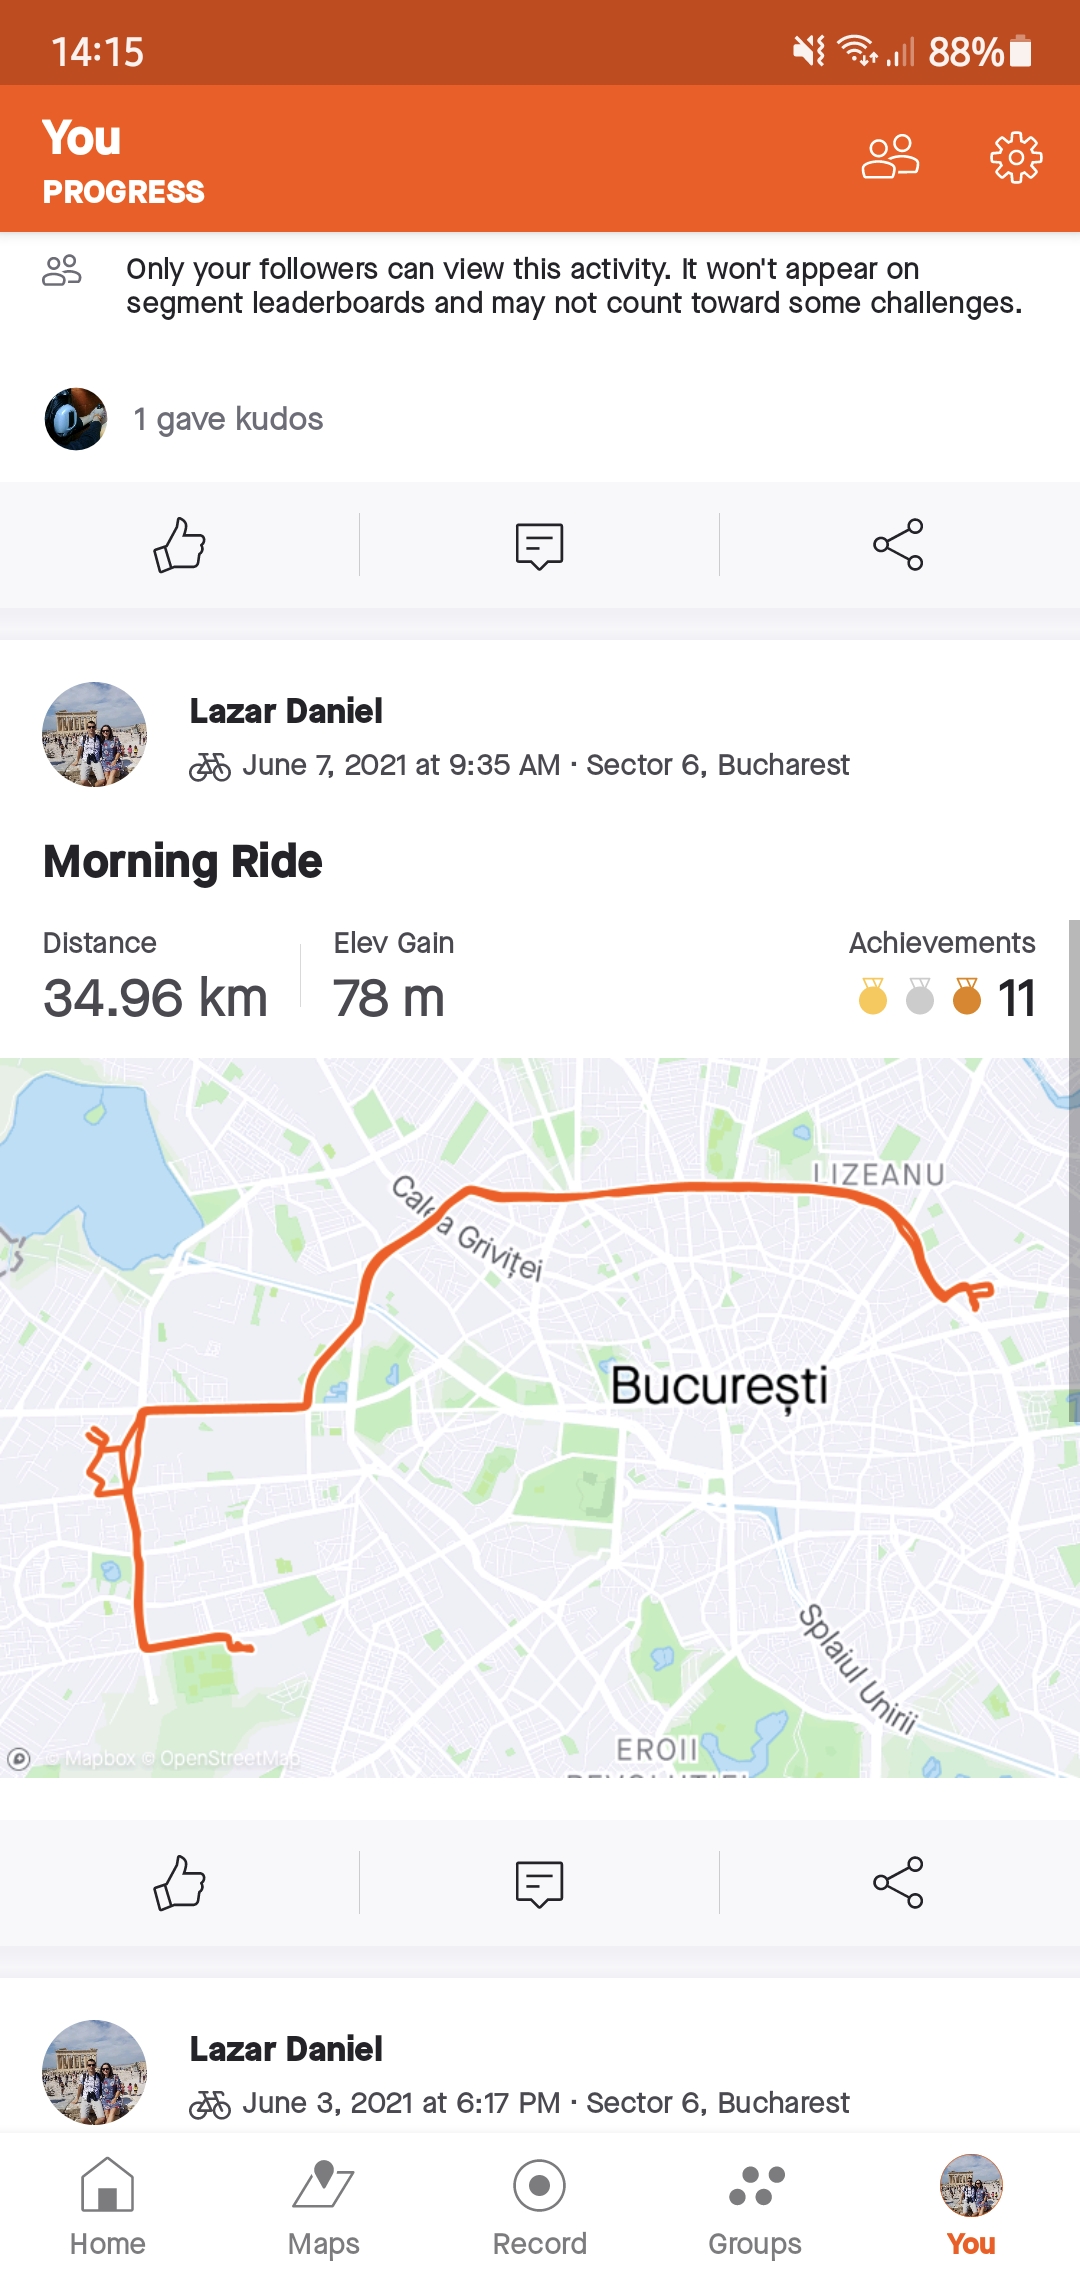This screenshot has width=1080, height=2280.
Task: Share the Morning Ride activity
Action: pos(898,1883)
